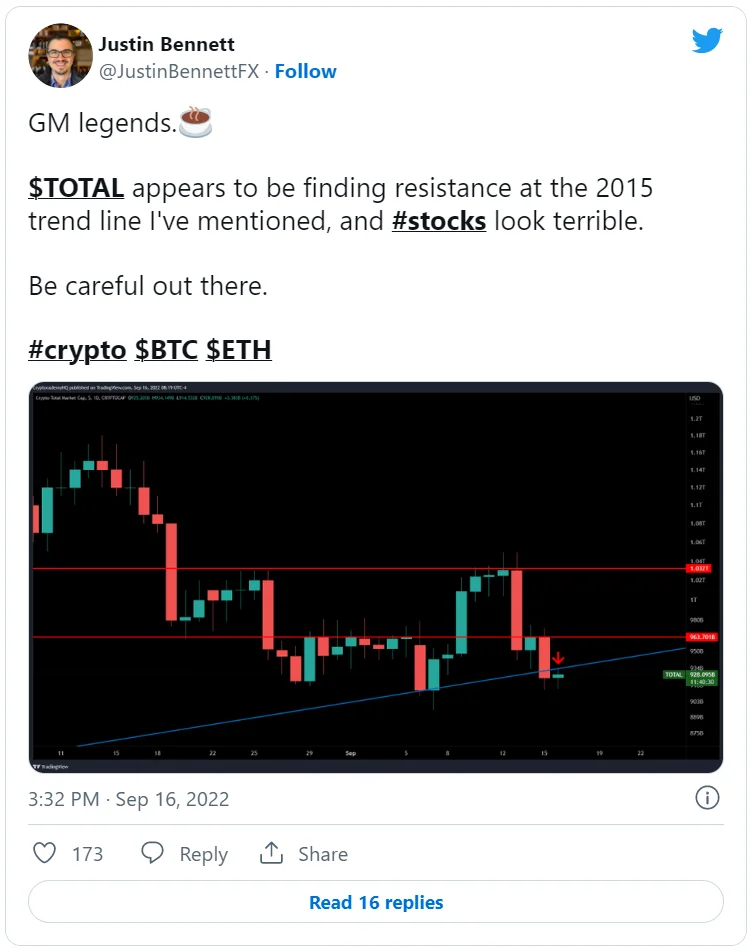Open the $TOTAL cashtag link
The width and height of the screenshot is (753, 951).
[76, 188]
